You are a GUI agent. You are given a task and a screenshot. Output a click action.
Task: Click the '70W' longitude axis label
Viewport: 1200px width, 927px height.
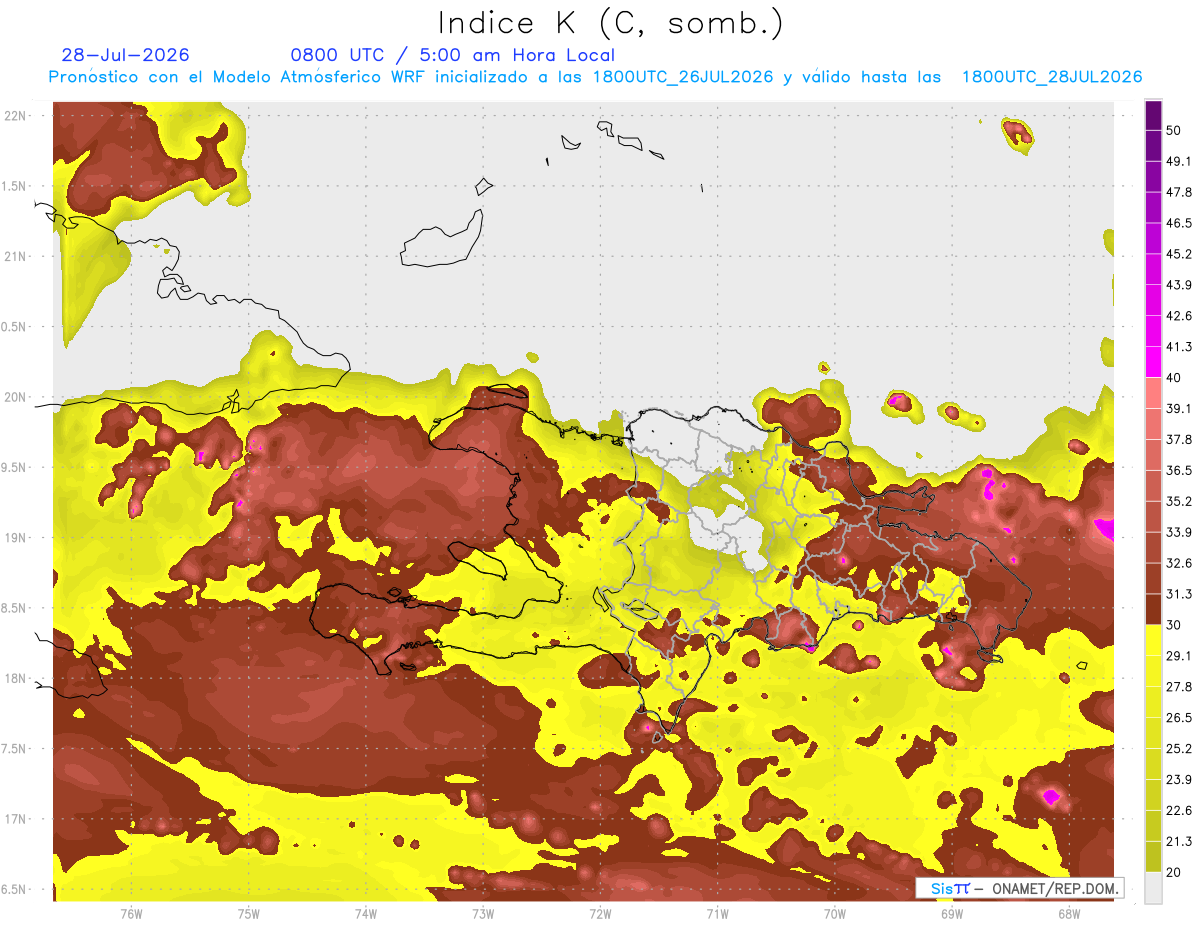coord(835,913)
